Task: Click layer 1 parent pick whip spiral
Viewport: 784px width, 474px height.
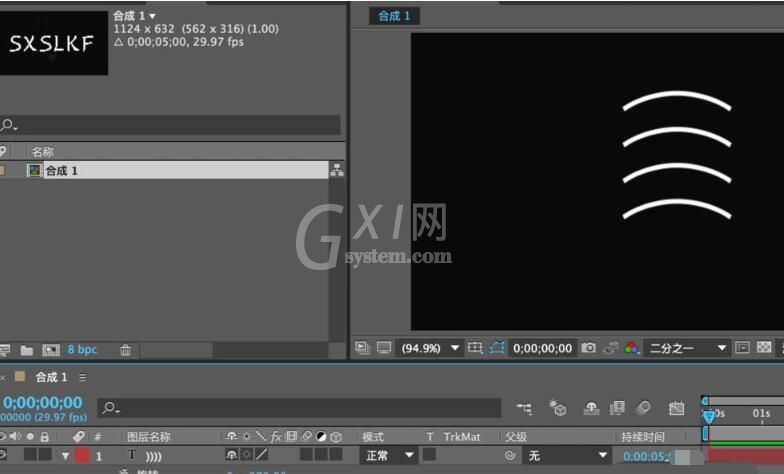Action: click(x=510, y=455)
